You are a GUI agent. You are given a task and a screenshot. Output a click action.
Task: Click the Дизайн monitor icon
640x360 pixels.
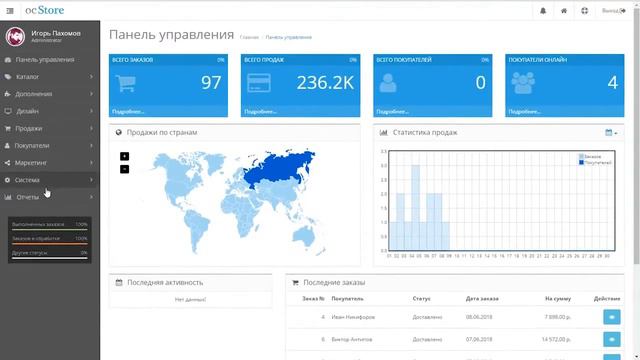pos(8,111)
